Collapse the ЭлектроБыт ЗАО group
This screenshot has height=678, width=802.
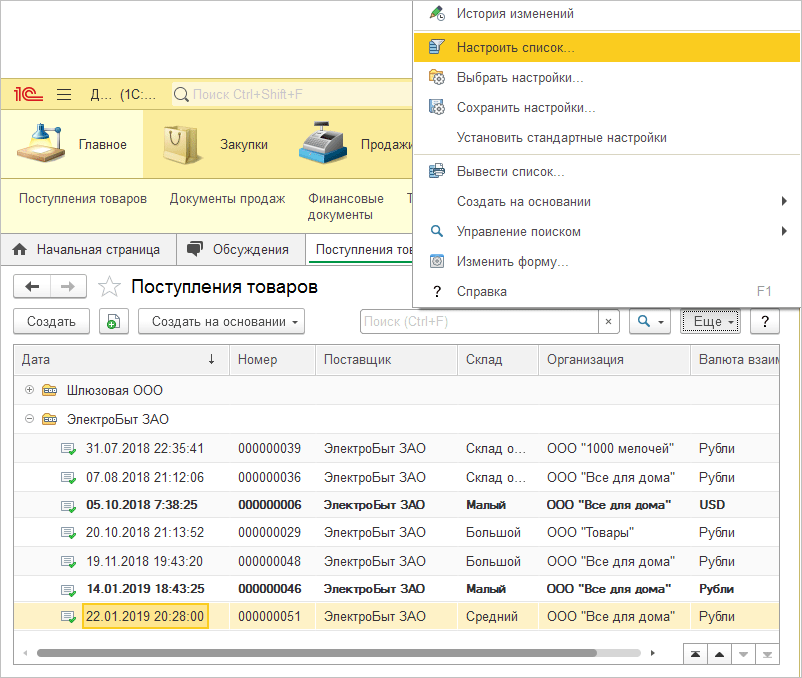(30, 419)
